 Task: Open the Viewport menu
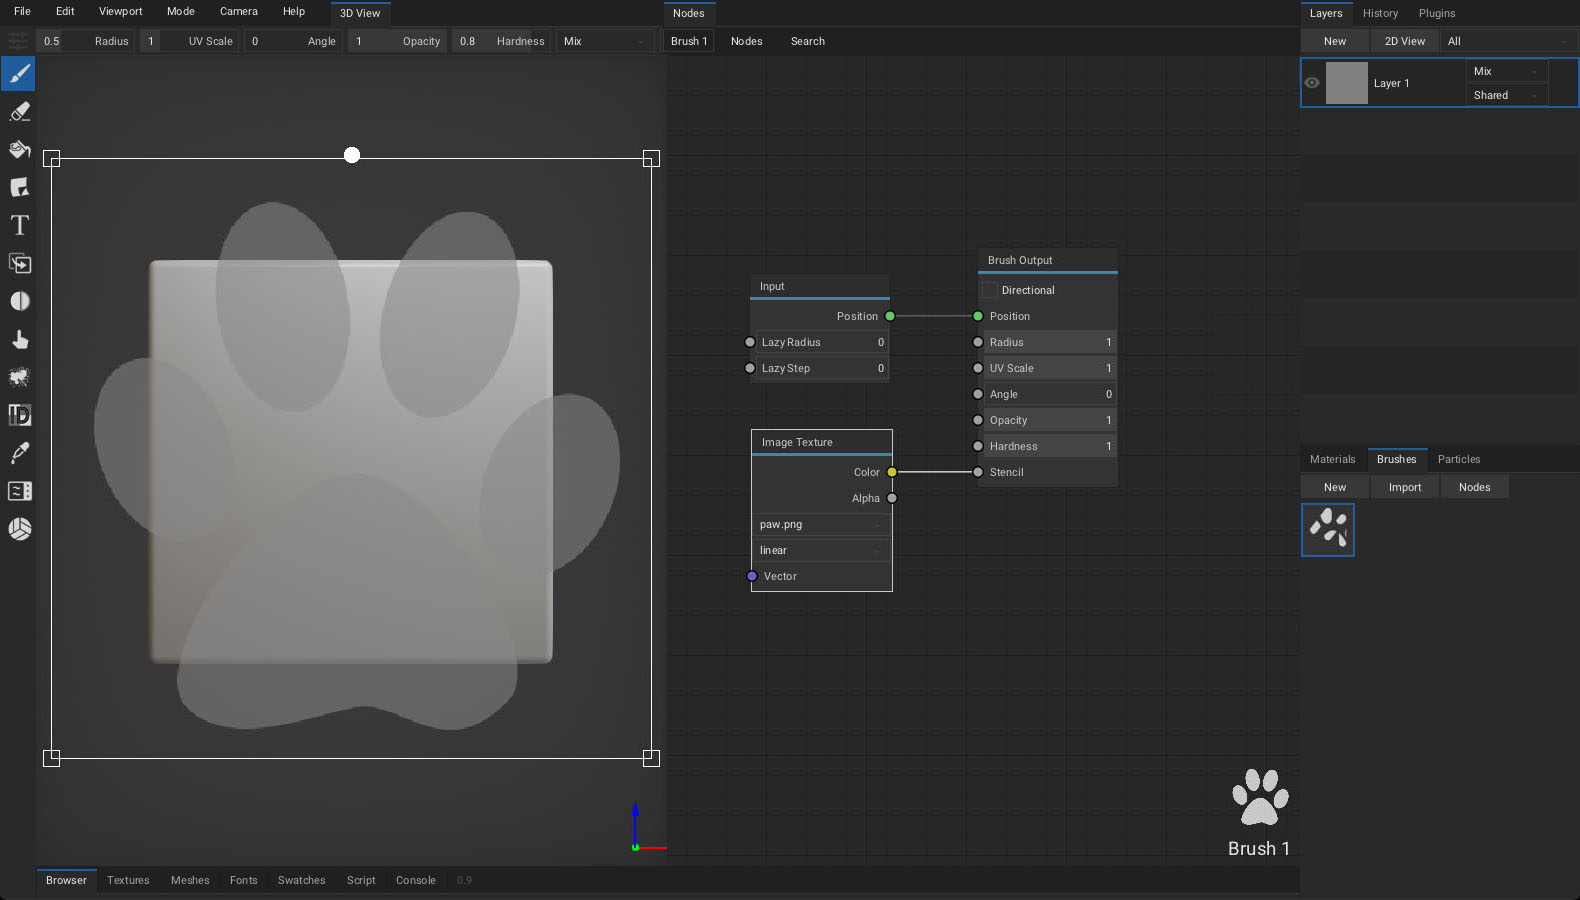click(121, 11)
